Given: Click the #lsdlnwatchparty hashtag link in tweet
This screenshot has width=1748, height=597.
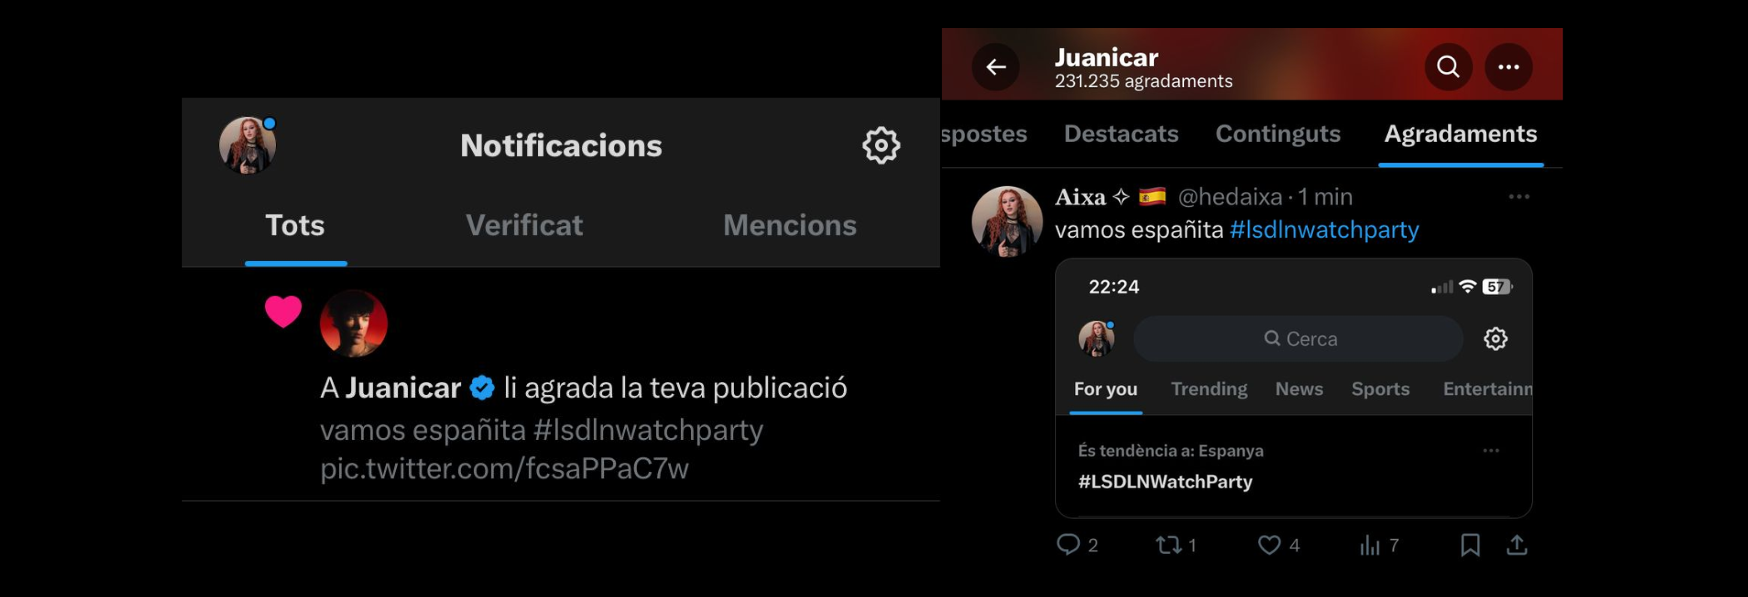Looking at the screenshot, I should 1324,230.
